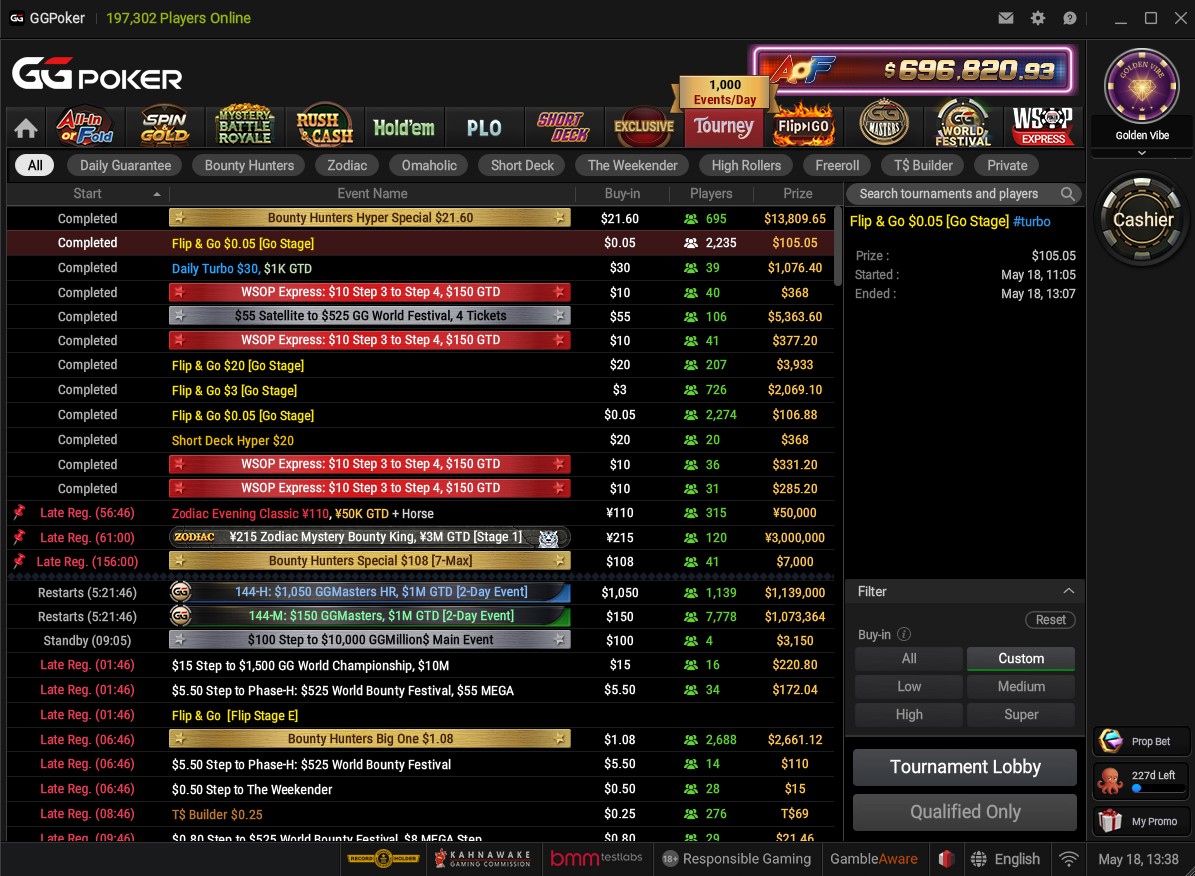Image resolution: width=1195 pixels, height=876 pixels.
Task: Open the settings gear icon
Action: pos(1038,18)
